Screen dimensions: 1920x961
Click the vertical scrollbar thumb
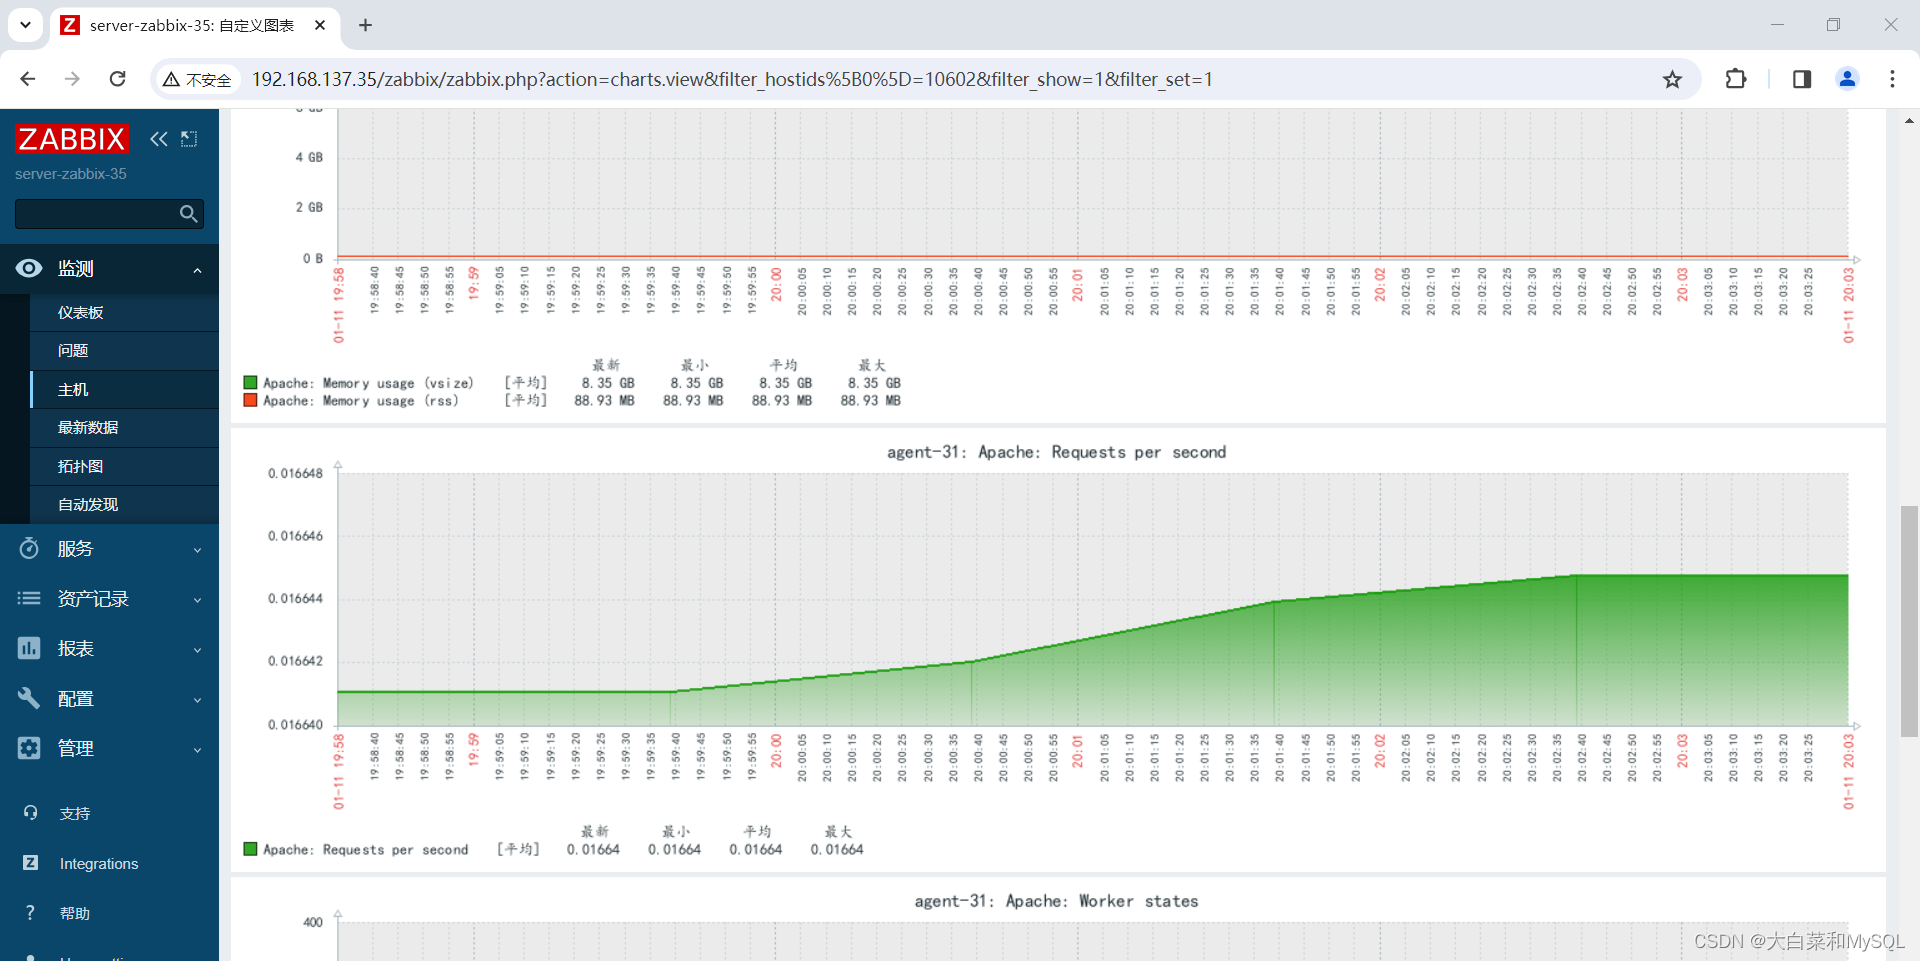(1909, 621)
